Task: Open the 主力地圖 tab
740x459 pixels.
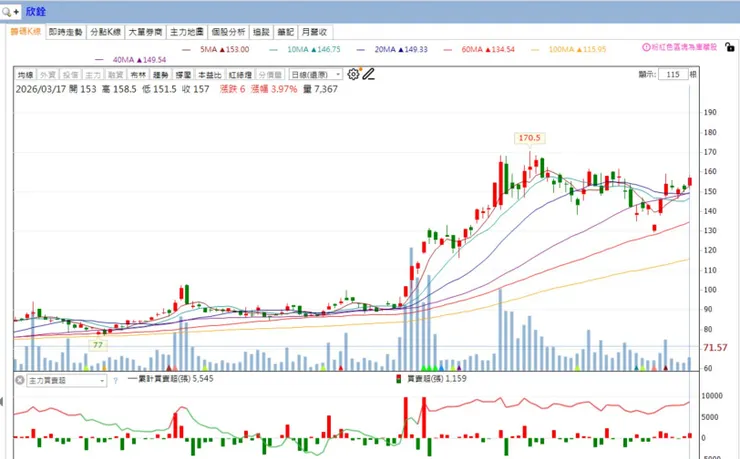Action: tap(187, 32)
